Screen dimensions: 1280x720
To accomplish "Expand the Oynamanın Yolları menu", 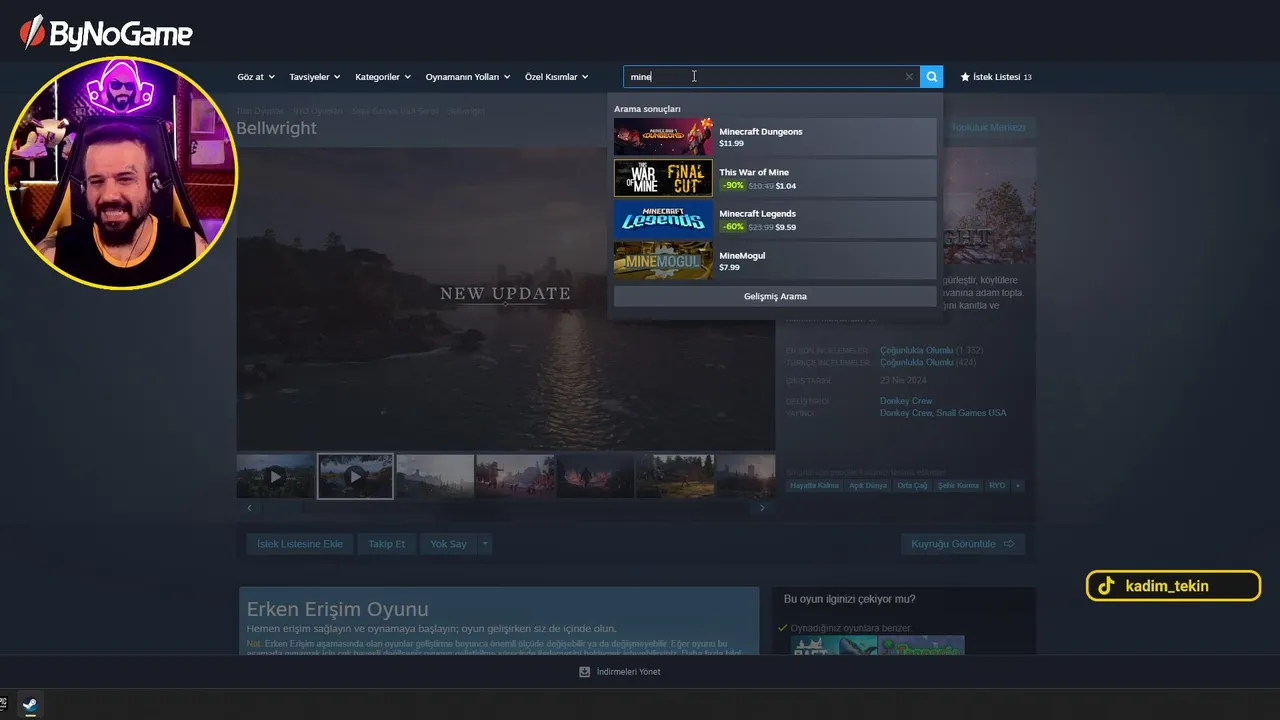I will click(x=468, y=77).
